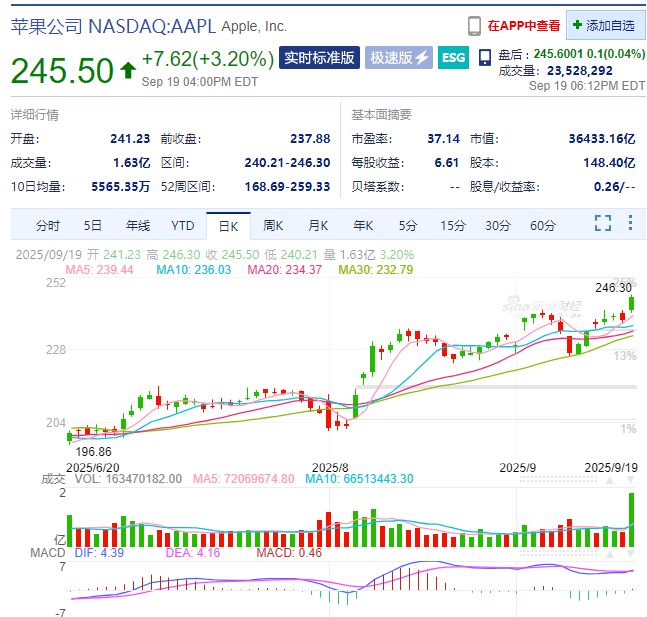
Task: Click the 苹果公司 NASDAQ:AAPL title
Action: tap(113, 26)
